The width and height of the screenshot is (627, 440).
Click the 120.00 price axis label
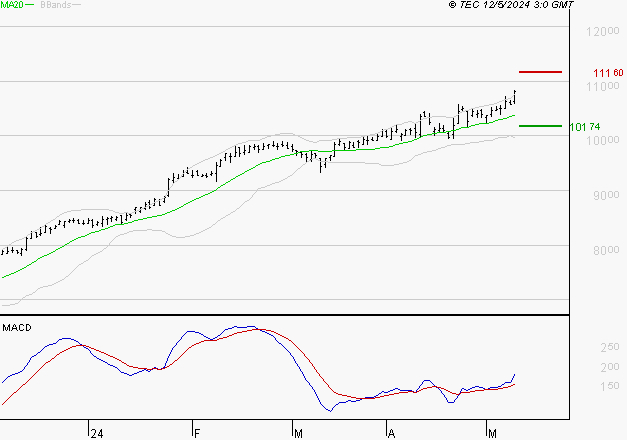click(x=603, y=31)
